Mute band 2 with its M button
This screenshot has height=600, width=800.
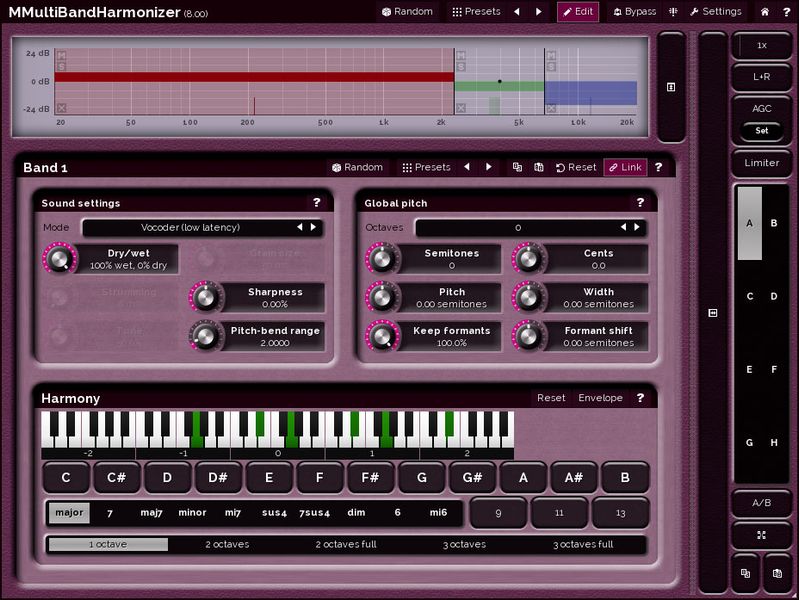point(461,55)
